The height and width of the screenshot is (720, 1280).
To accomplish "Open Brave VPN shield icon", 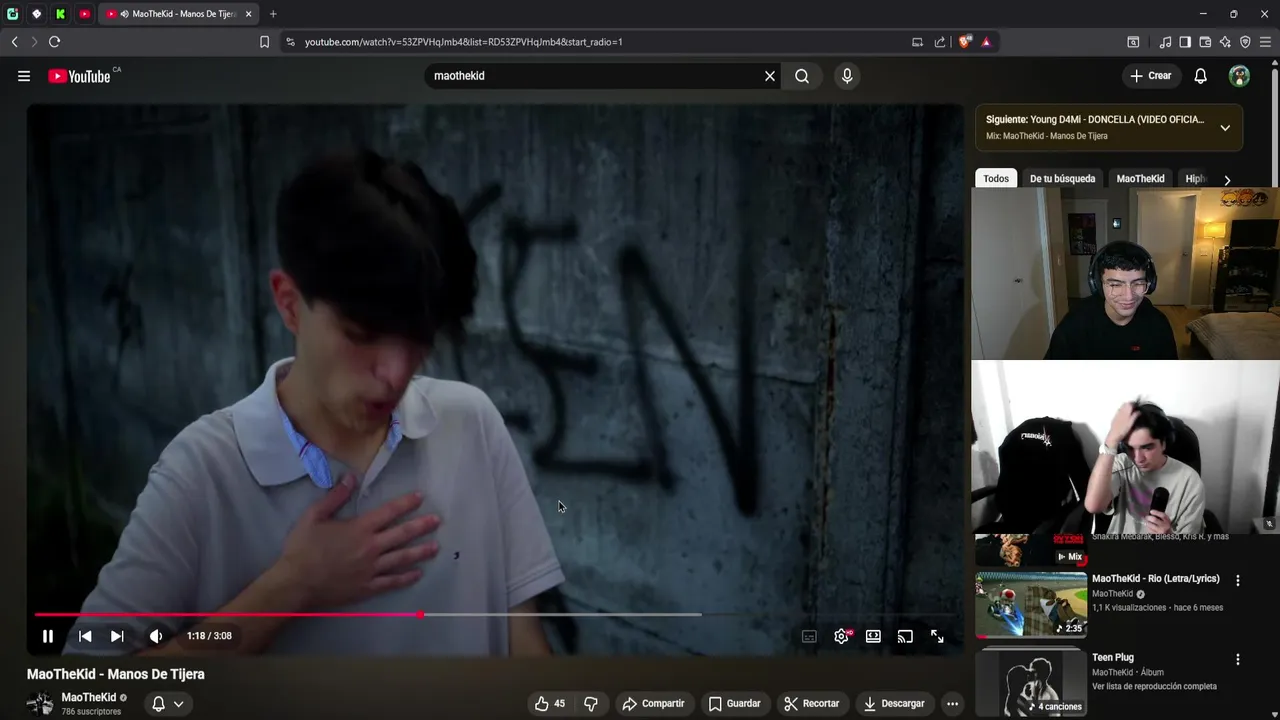I will coord(1245,42).
